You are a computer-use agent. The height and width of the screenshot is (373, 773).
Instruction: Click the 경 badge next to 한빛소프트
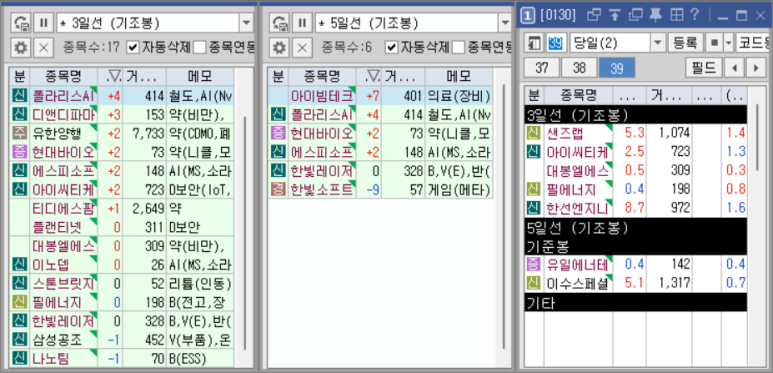click(x=278, y=189)
